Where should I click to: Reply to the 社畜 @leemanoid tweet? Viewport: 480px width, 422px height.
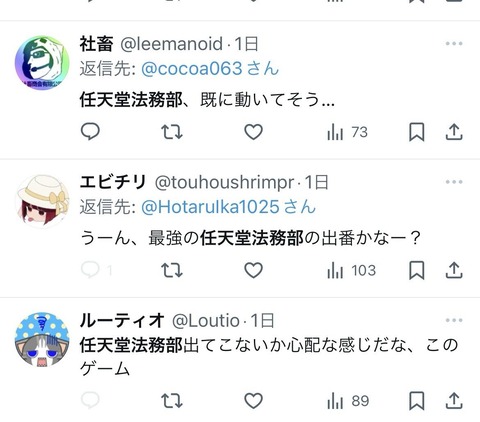point(90,131)
